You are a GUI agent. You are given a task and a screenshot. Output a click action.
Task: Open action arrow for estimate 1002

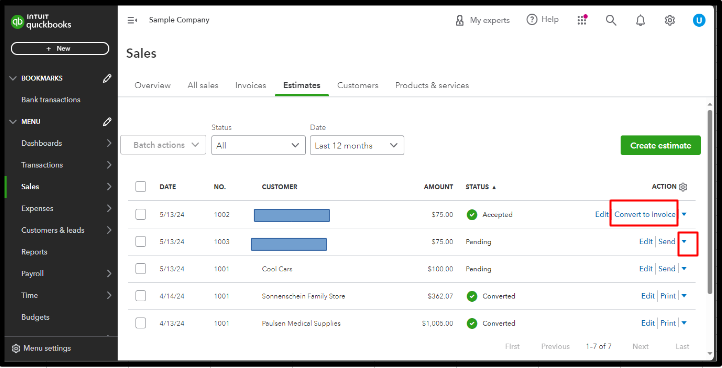[684, 214]
